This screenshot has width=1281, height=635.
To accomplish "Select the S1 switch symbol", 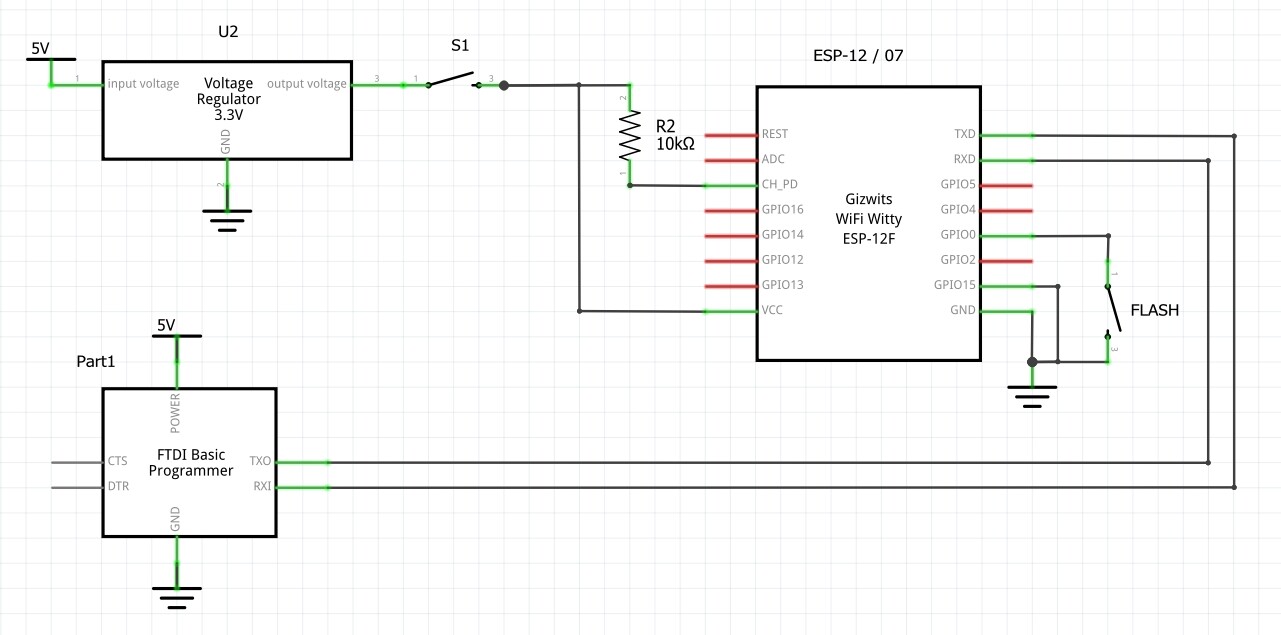I will click(452, 80).
